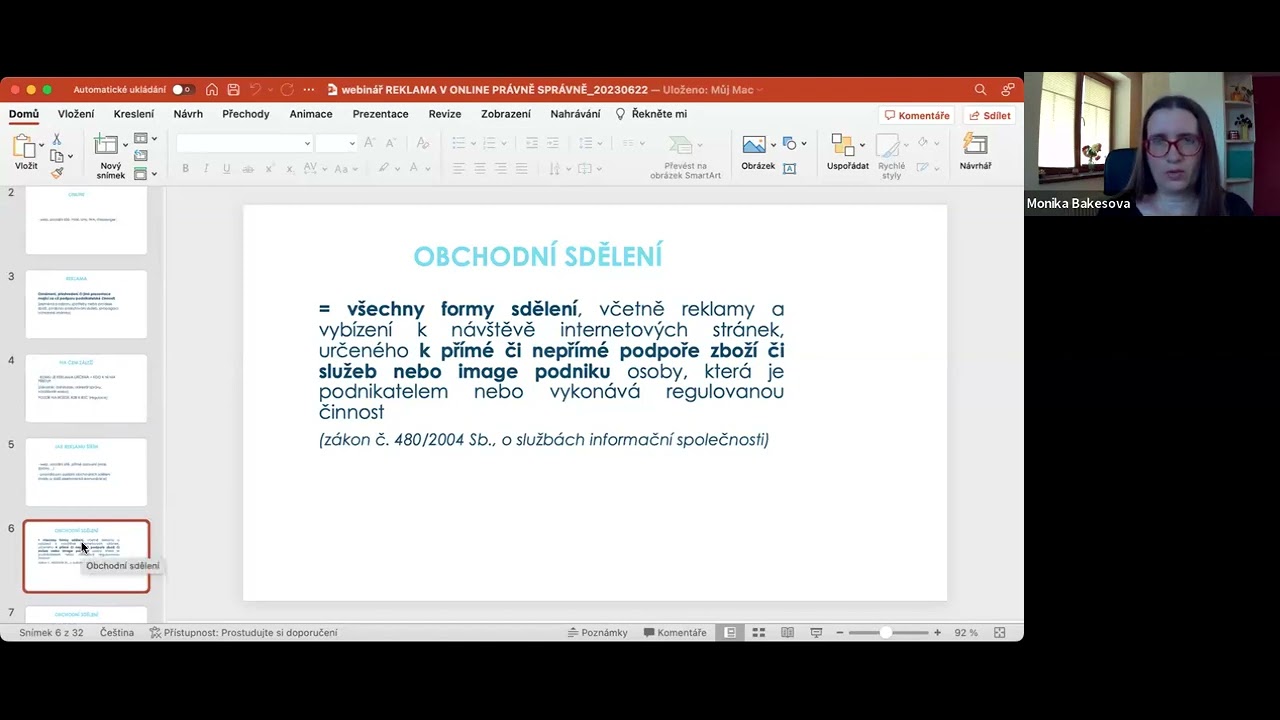
Task: Open the Nahrávání ribbon tab
Action: click(x=575, y=114)
